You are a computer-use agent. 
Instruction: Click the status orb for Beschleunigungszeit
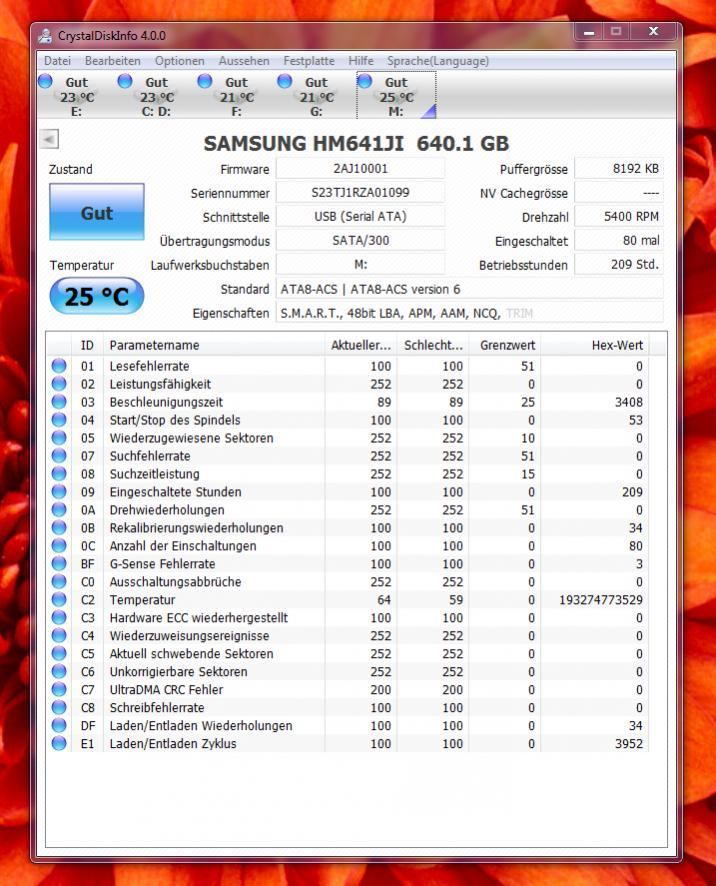(x=59, y=402)
